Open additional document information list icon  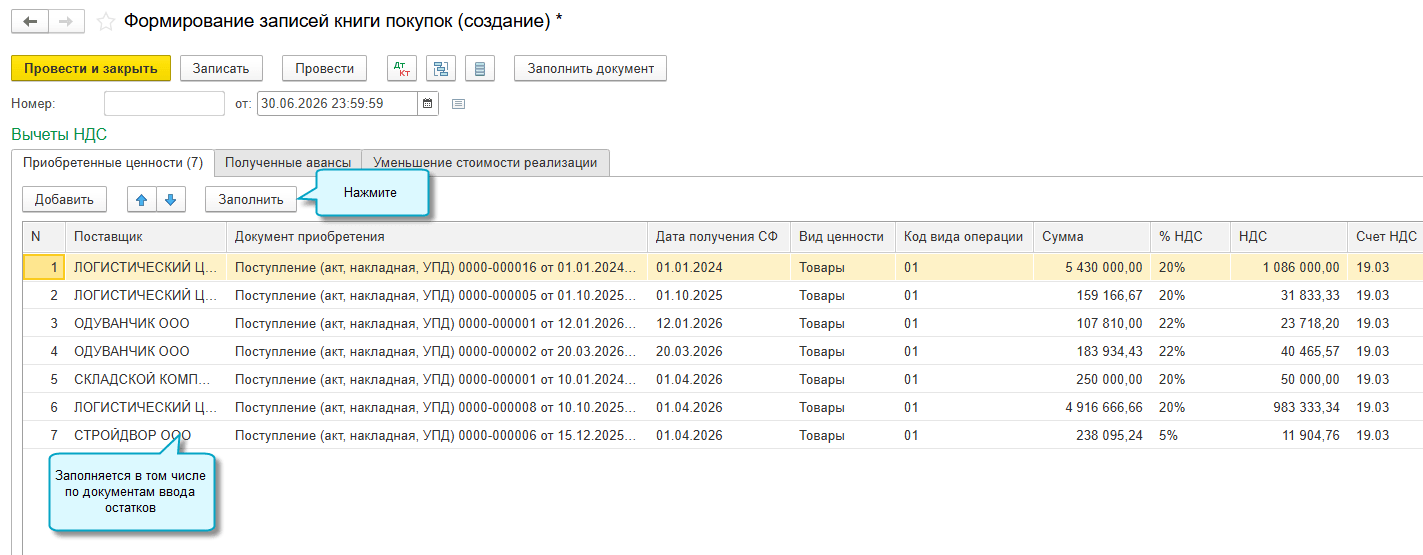pos(480,68)
